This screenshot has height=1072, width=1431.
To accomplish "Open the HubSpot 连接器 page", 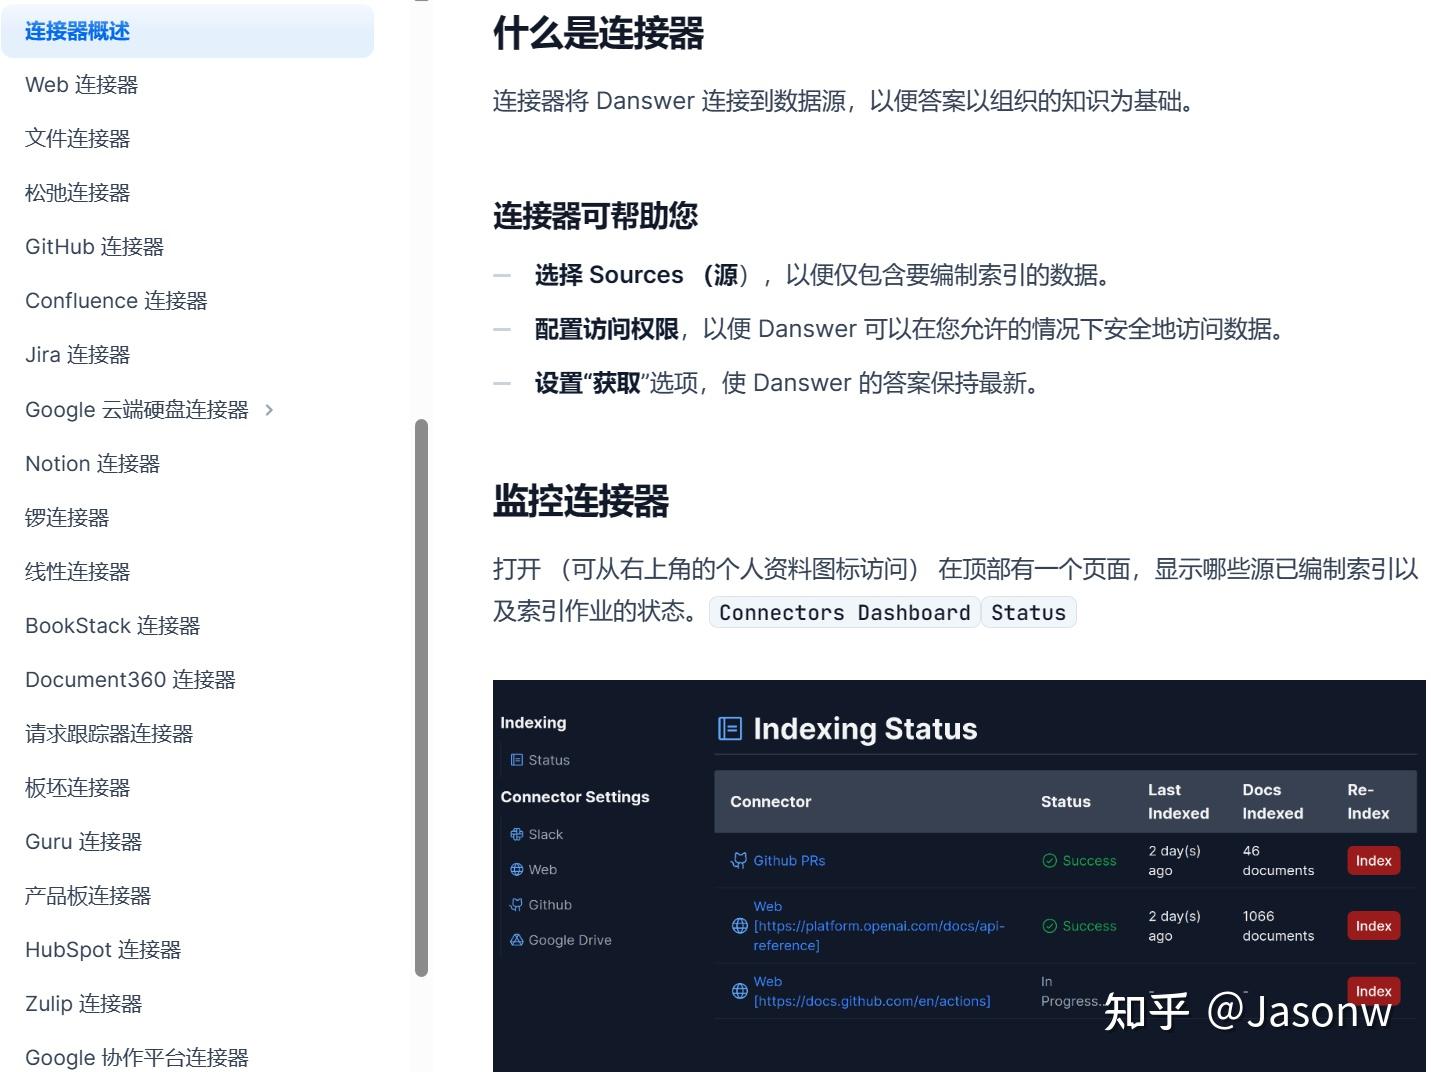I will (x=103, y=950).
